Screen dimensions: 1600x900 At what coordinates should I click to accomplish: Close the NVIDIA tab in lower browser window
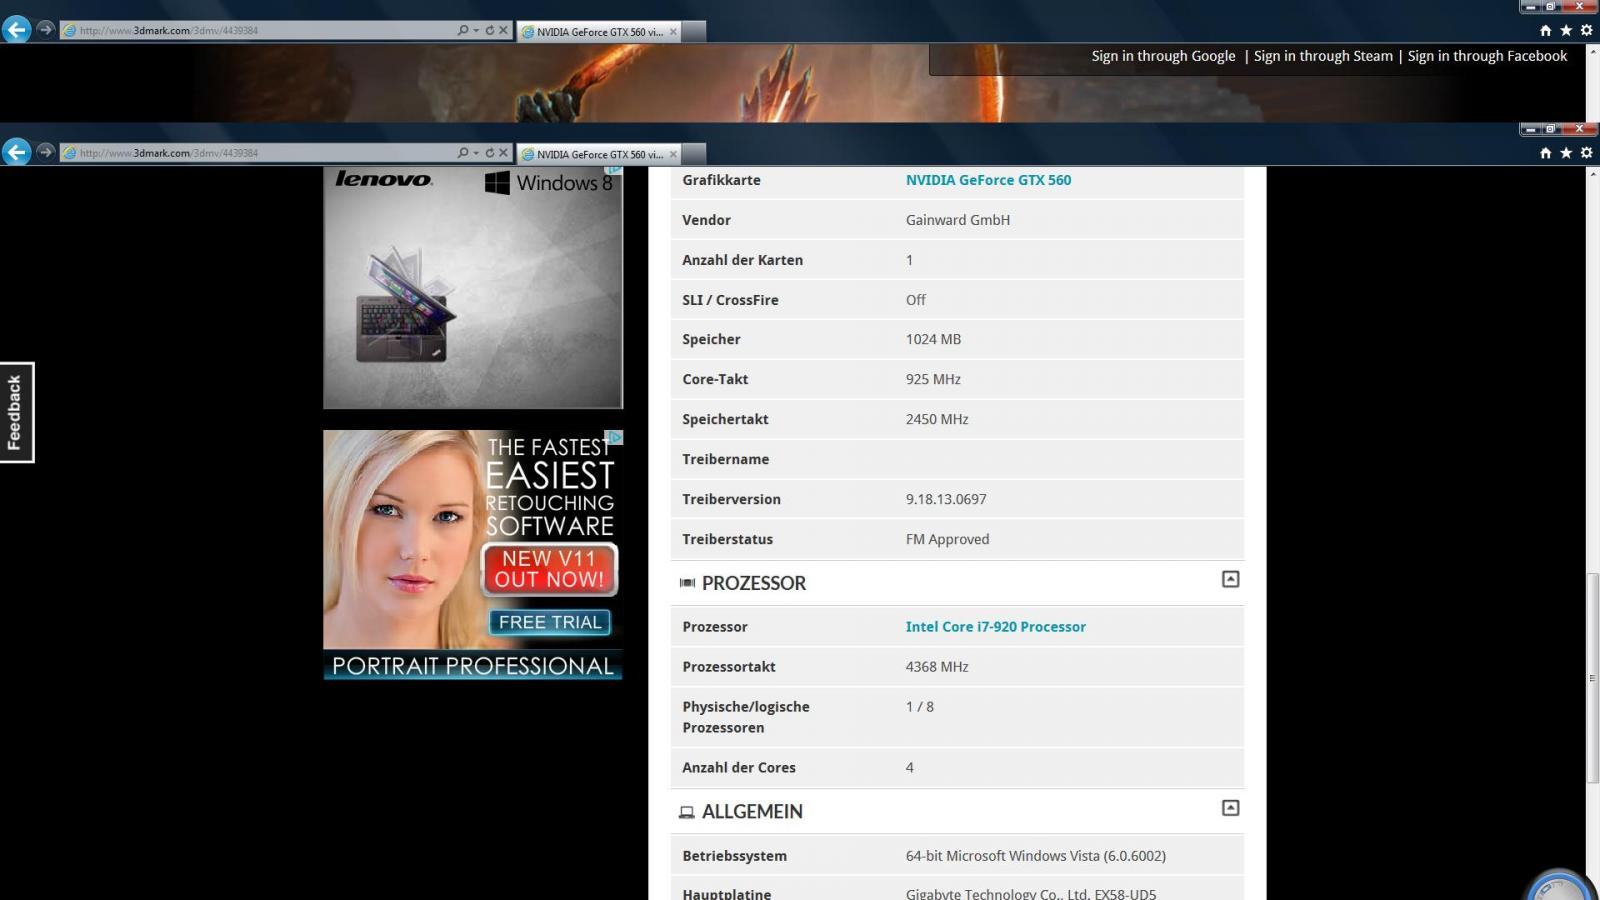point(673,154)
